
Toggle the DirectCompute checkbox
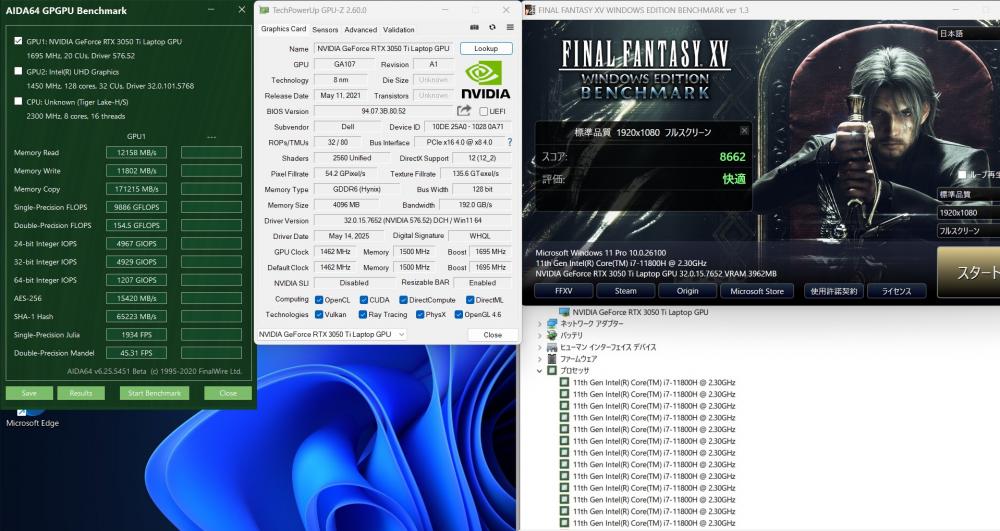[x=403, y=300]
